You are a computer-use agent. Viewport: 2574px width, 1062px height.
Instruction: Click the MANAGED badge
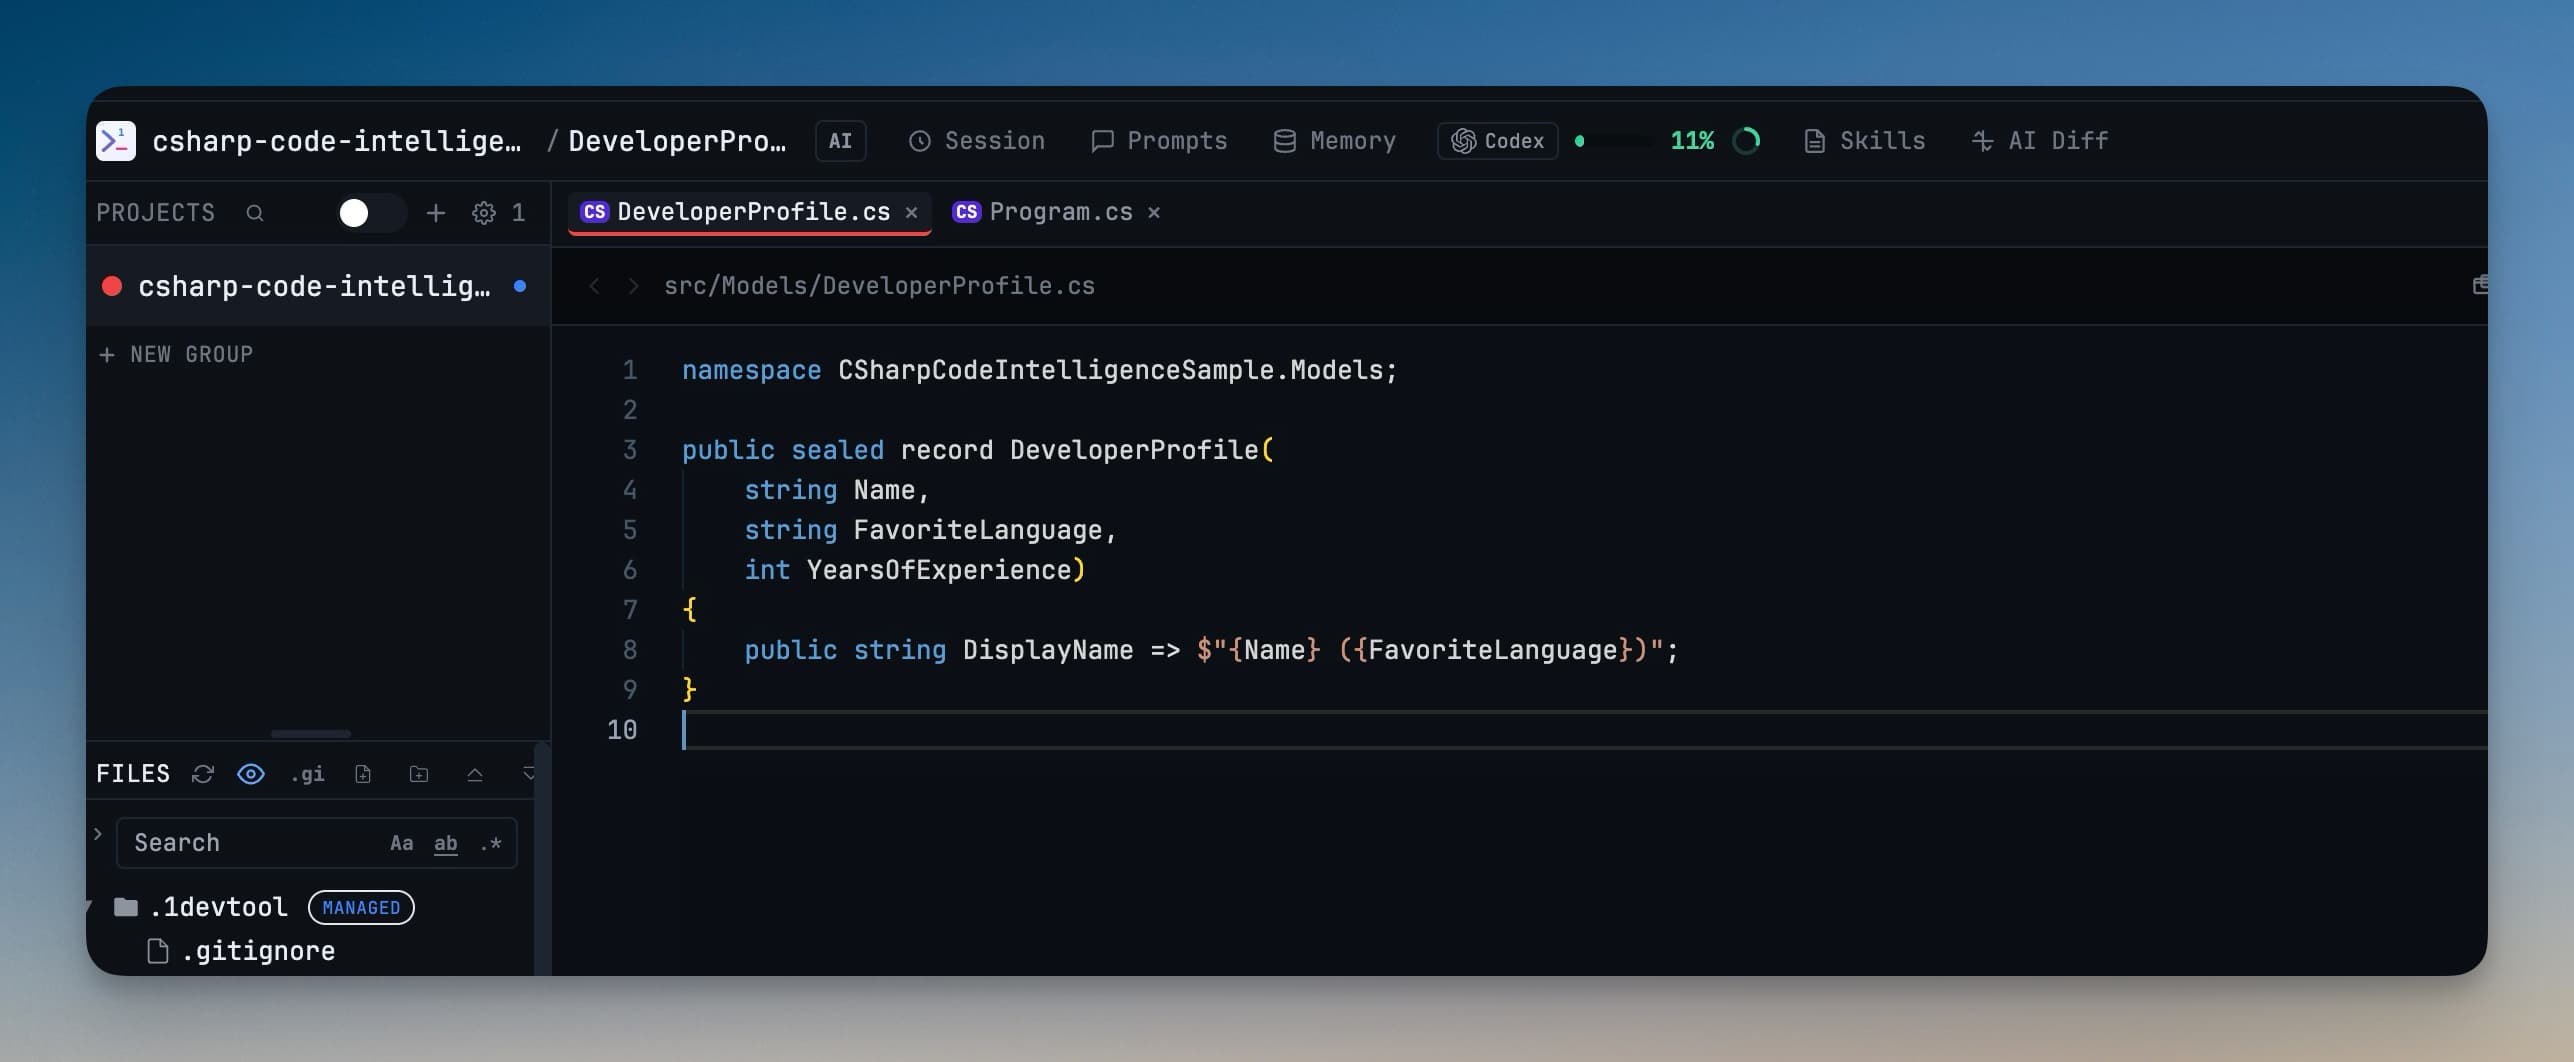pyautogui.click(x=361, y=907)
